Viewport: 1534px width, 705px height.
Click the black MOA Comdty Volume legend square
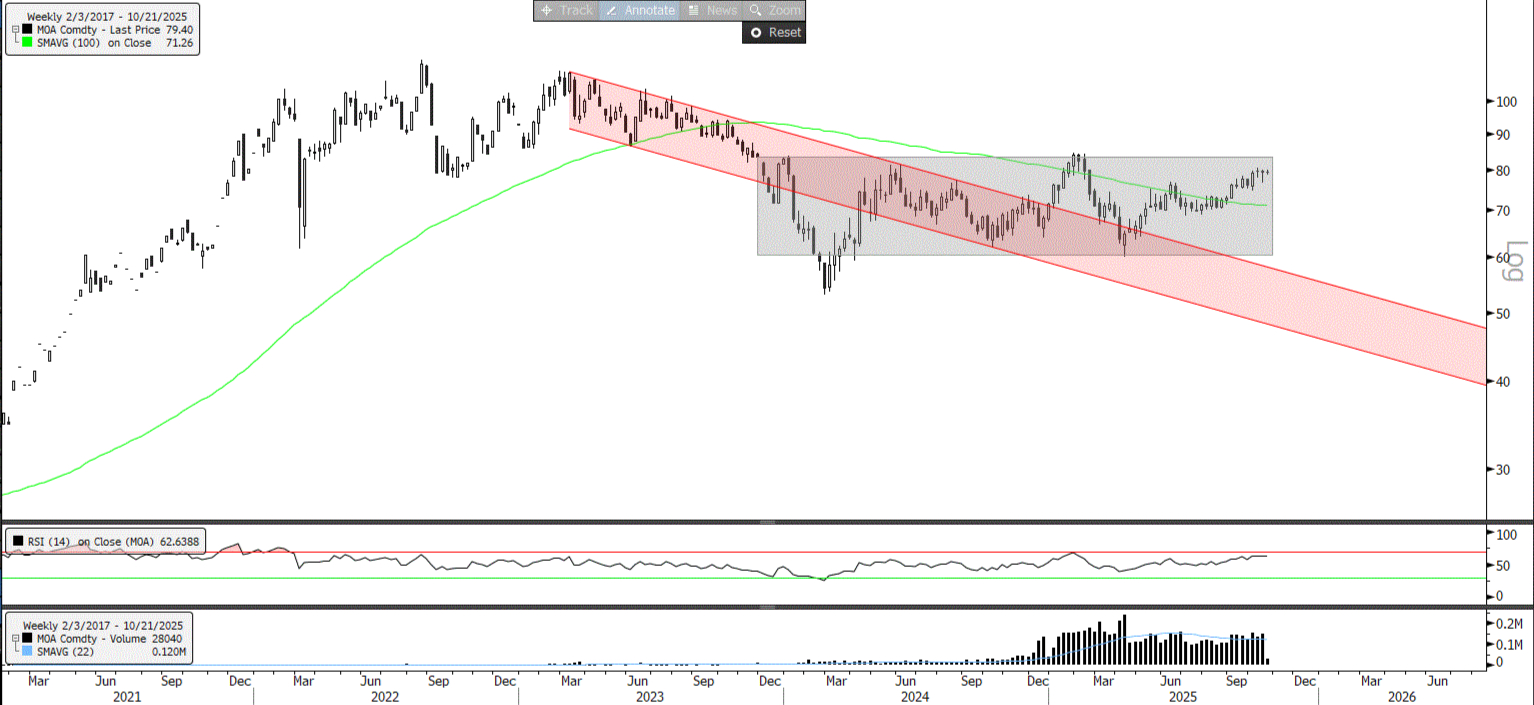click(27, 638)
